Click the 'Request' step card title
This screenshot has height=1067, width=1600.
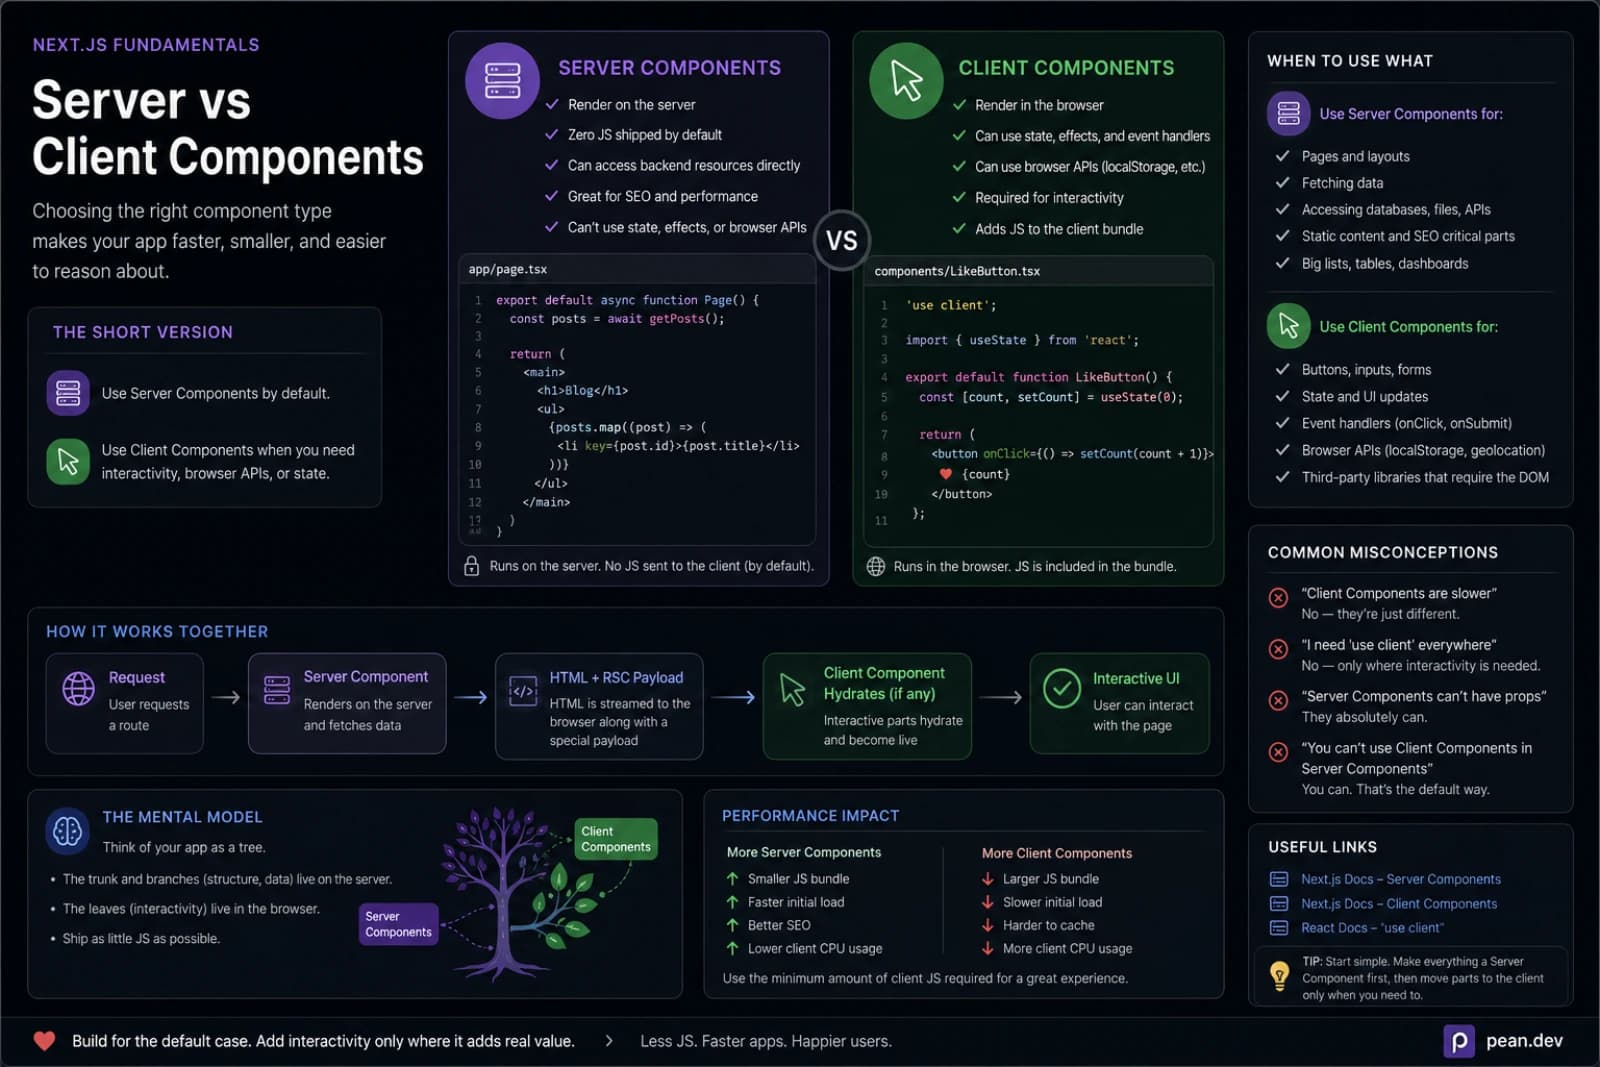pyautogui.click(x=137, y=678)
